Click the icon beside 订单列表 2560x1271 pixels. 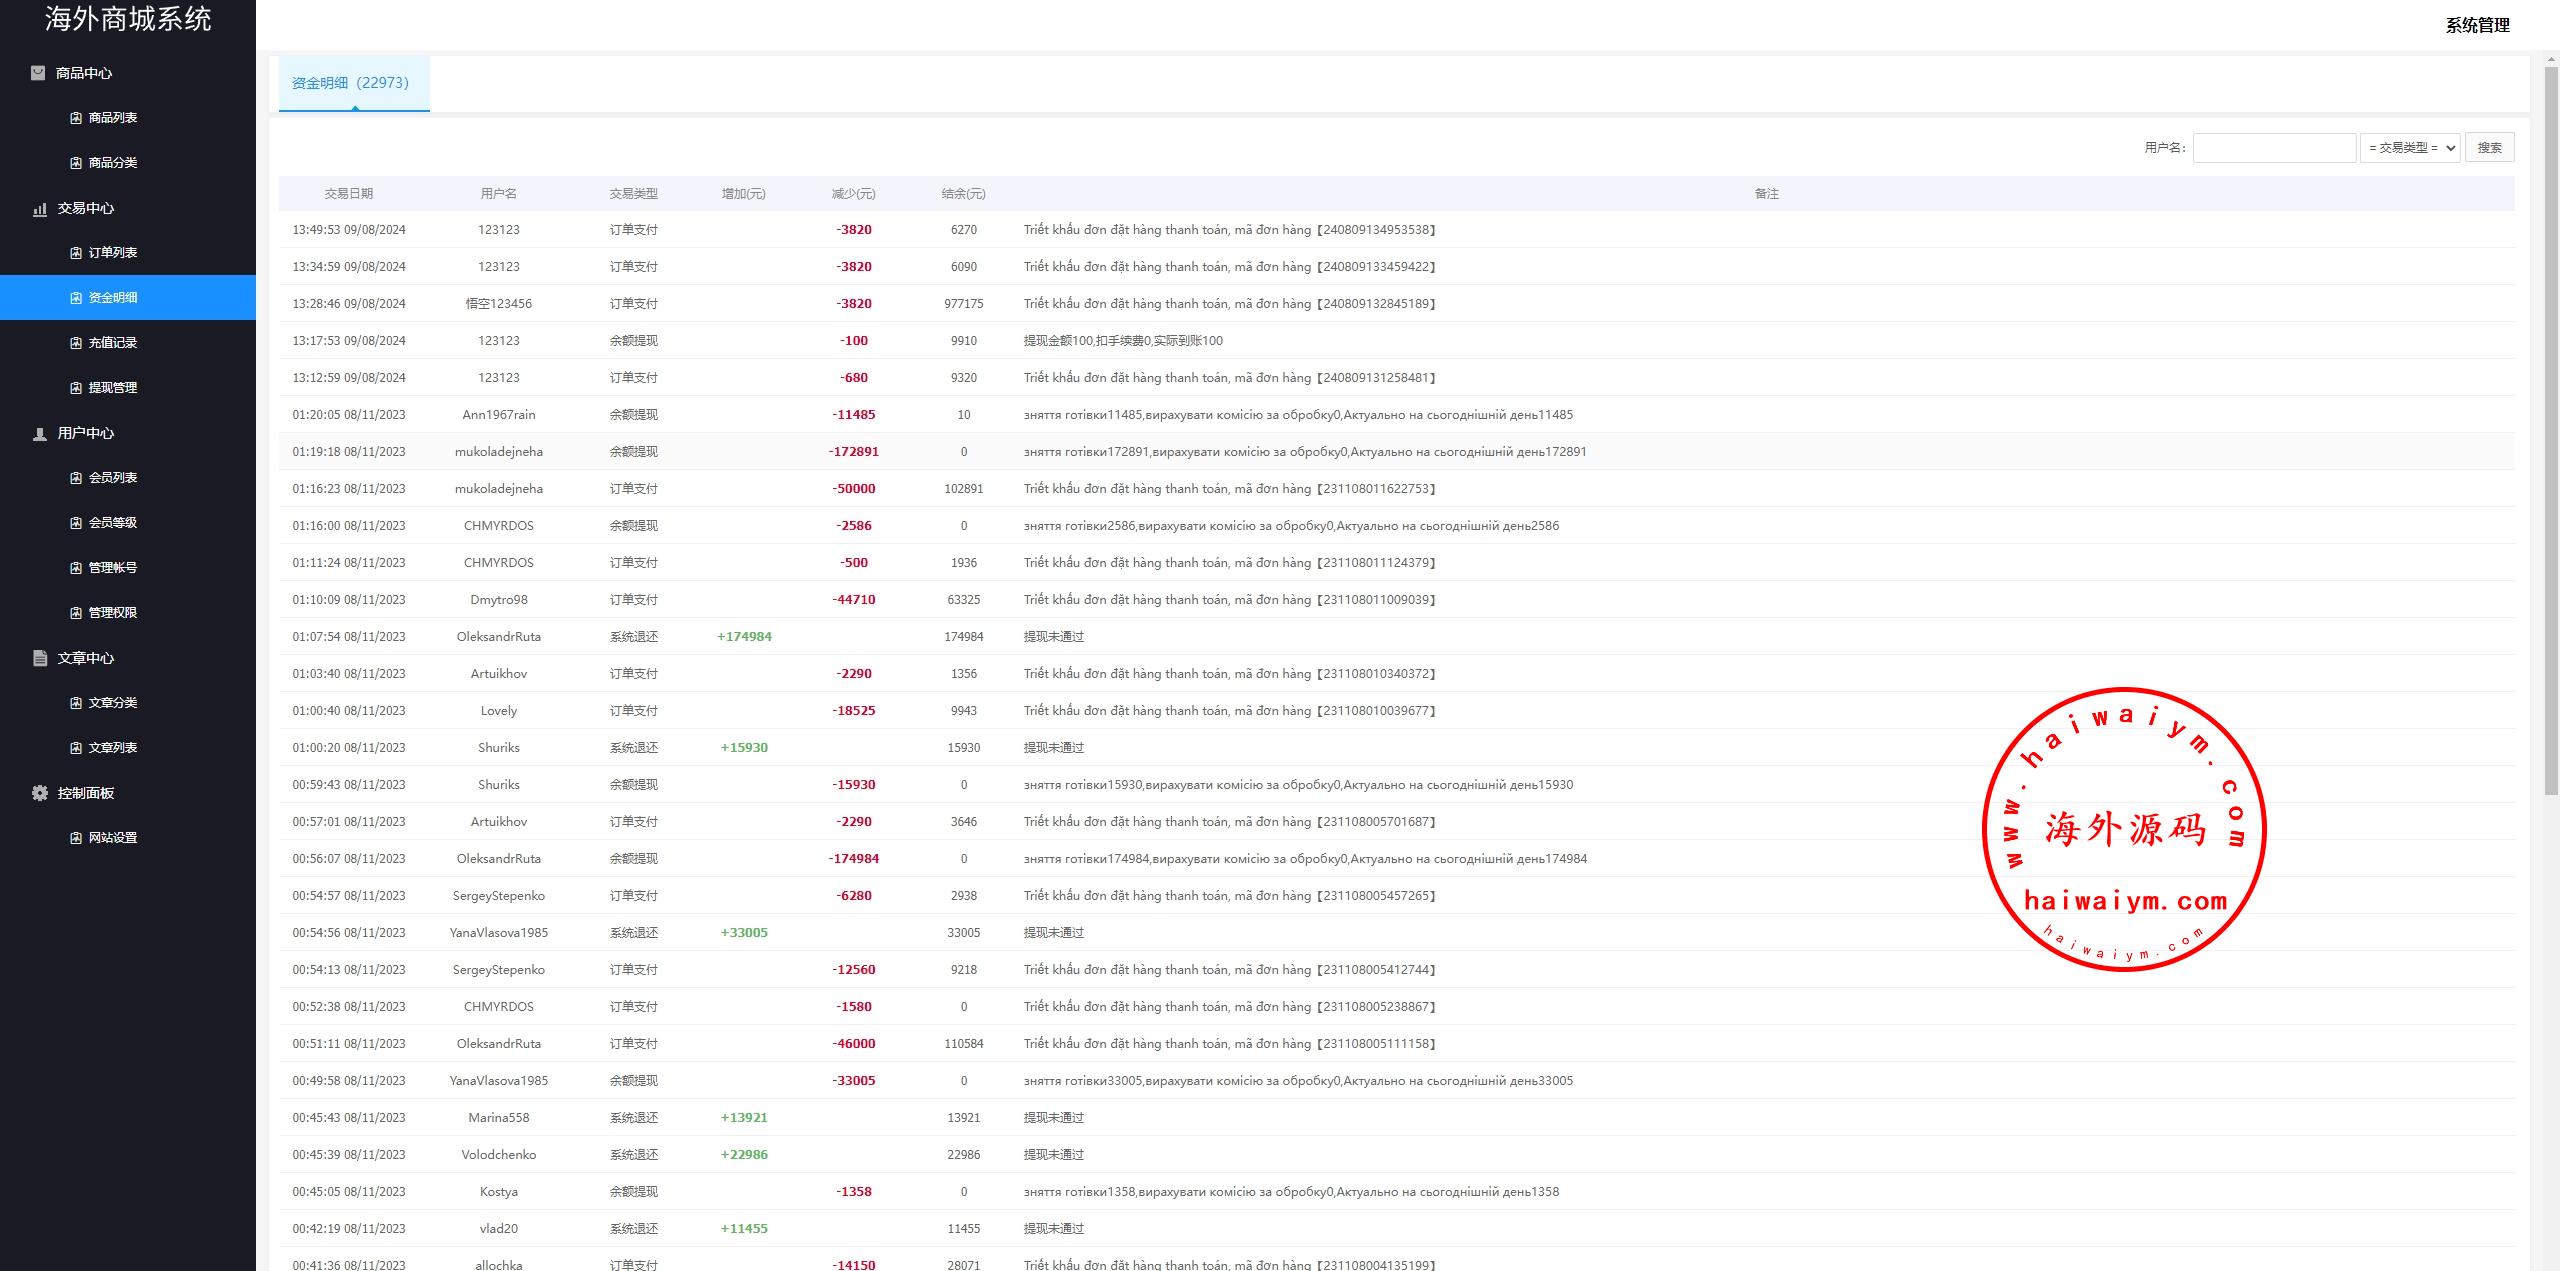pyautogui.click(x=76, y=253)
